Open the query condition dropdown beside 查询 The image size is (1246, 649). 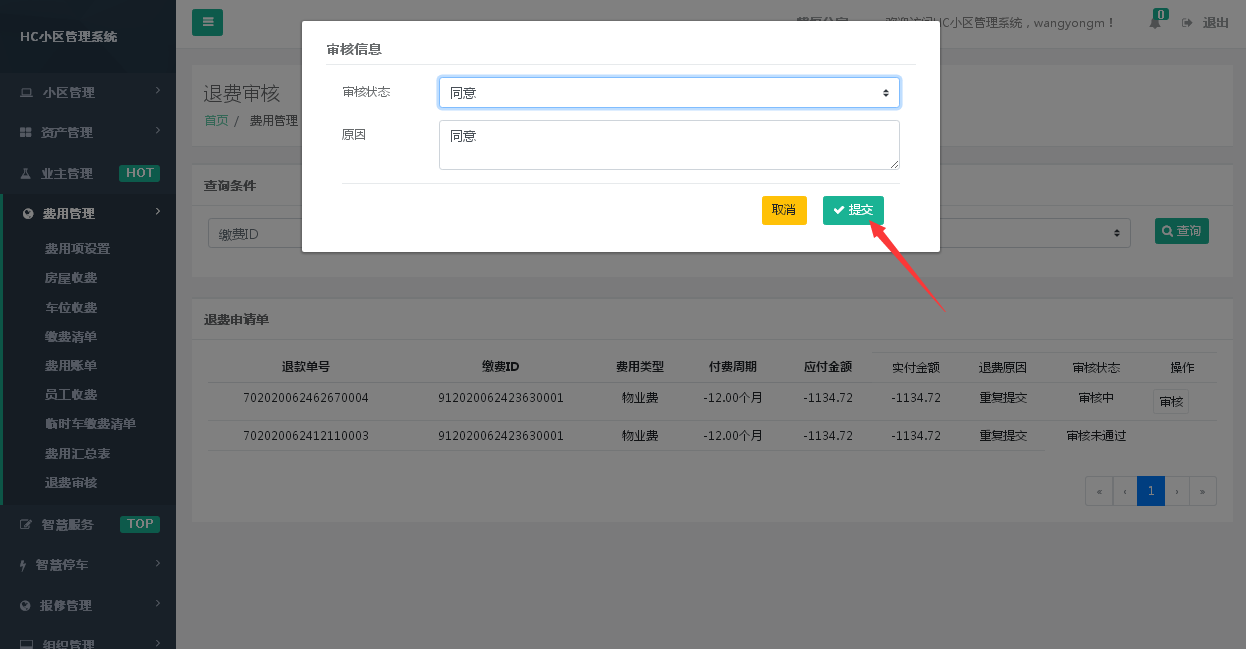1035,233
